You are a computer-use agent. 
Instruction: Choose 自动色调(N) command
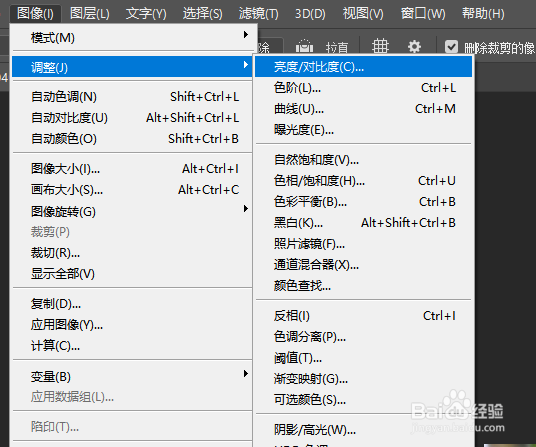tap(132, 97)
